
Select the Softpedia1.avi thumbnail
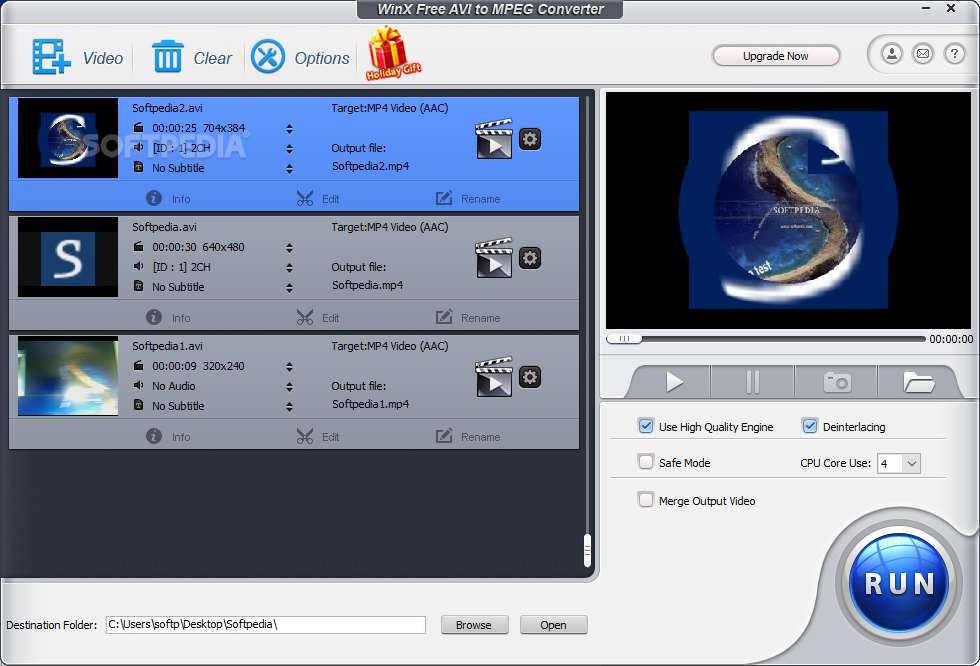(68, 375)
